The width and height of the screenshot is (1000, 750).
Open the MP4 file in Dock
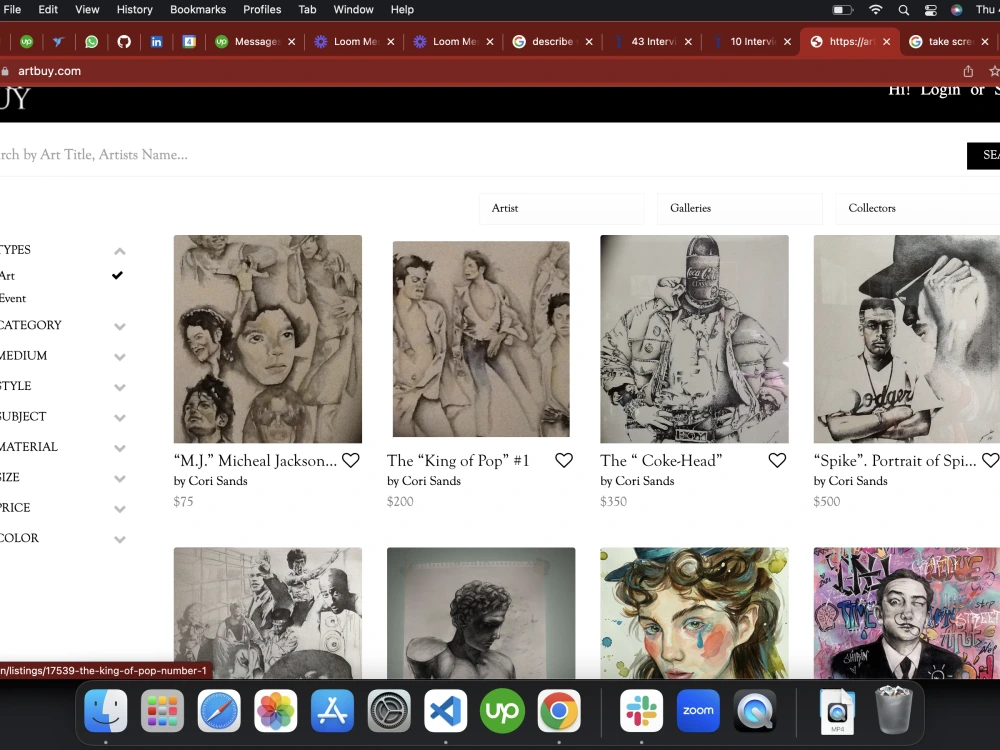point(837,711)
